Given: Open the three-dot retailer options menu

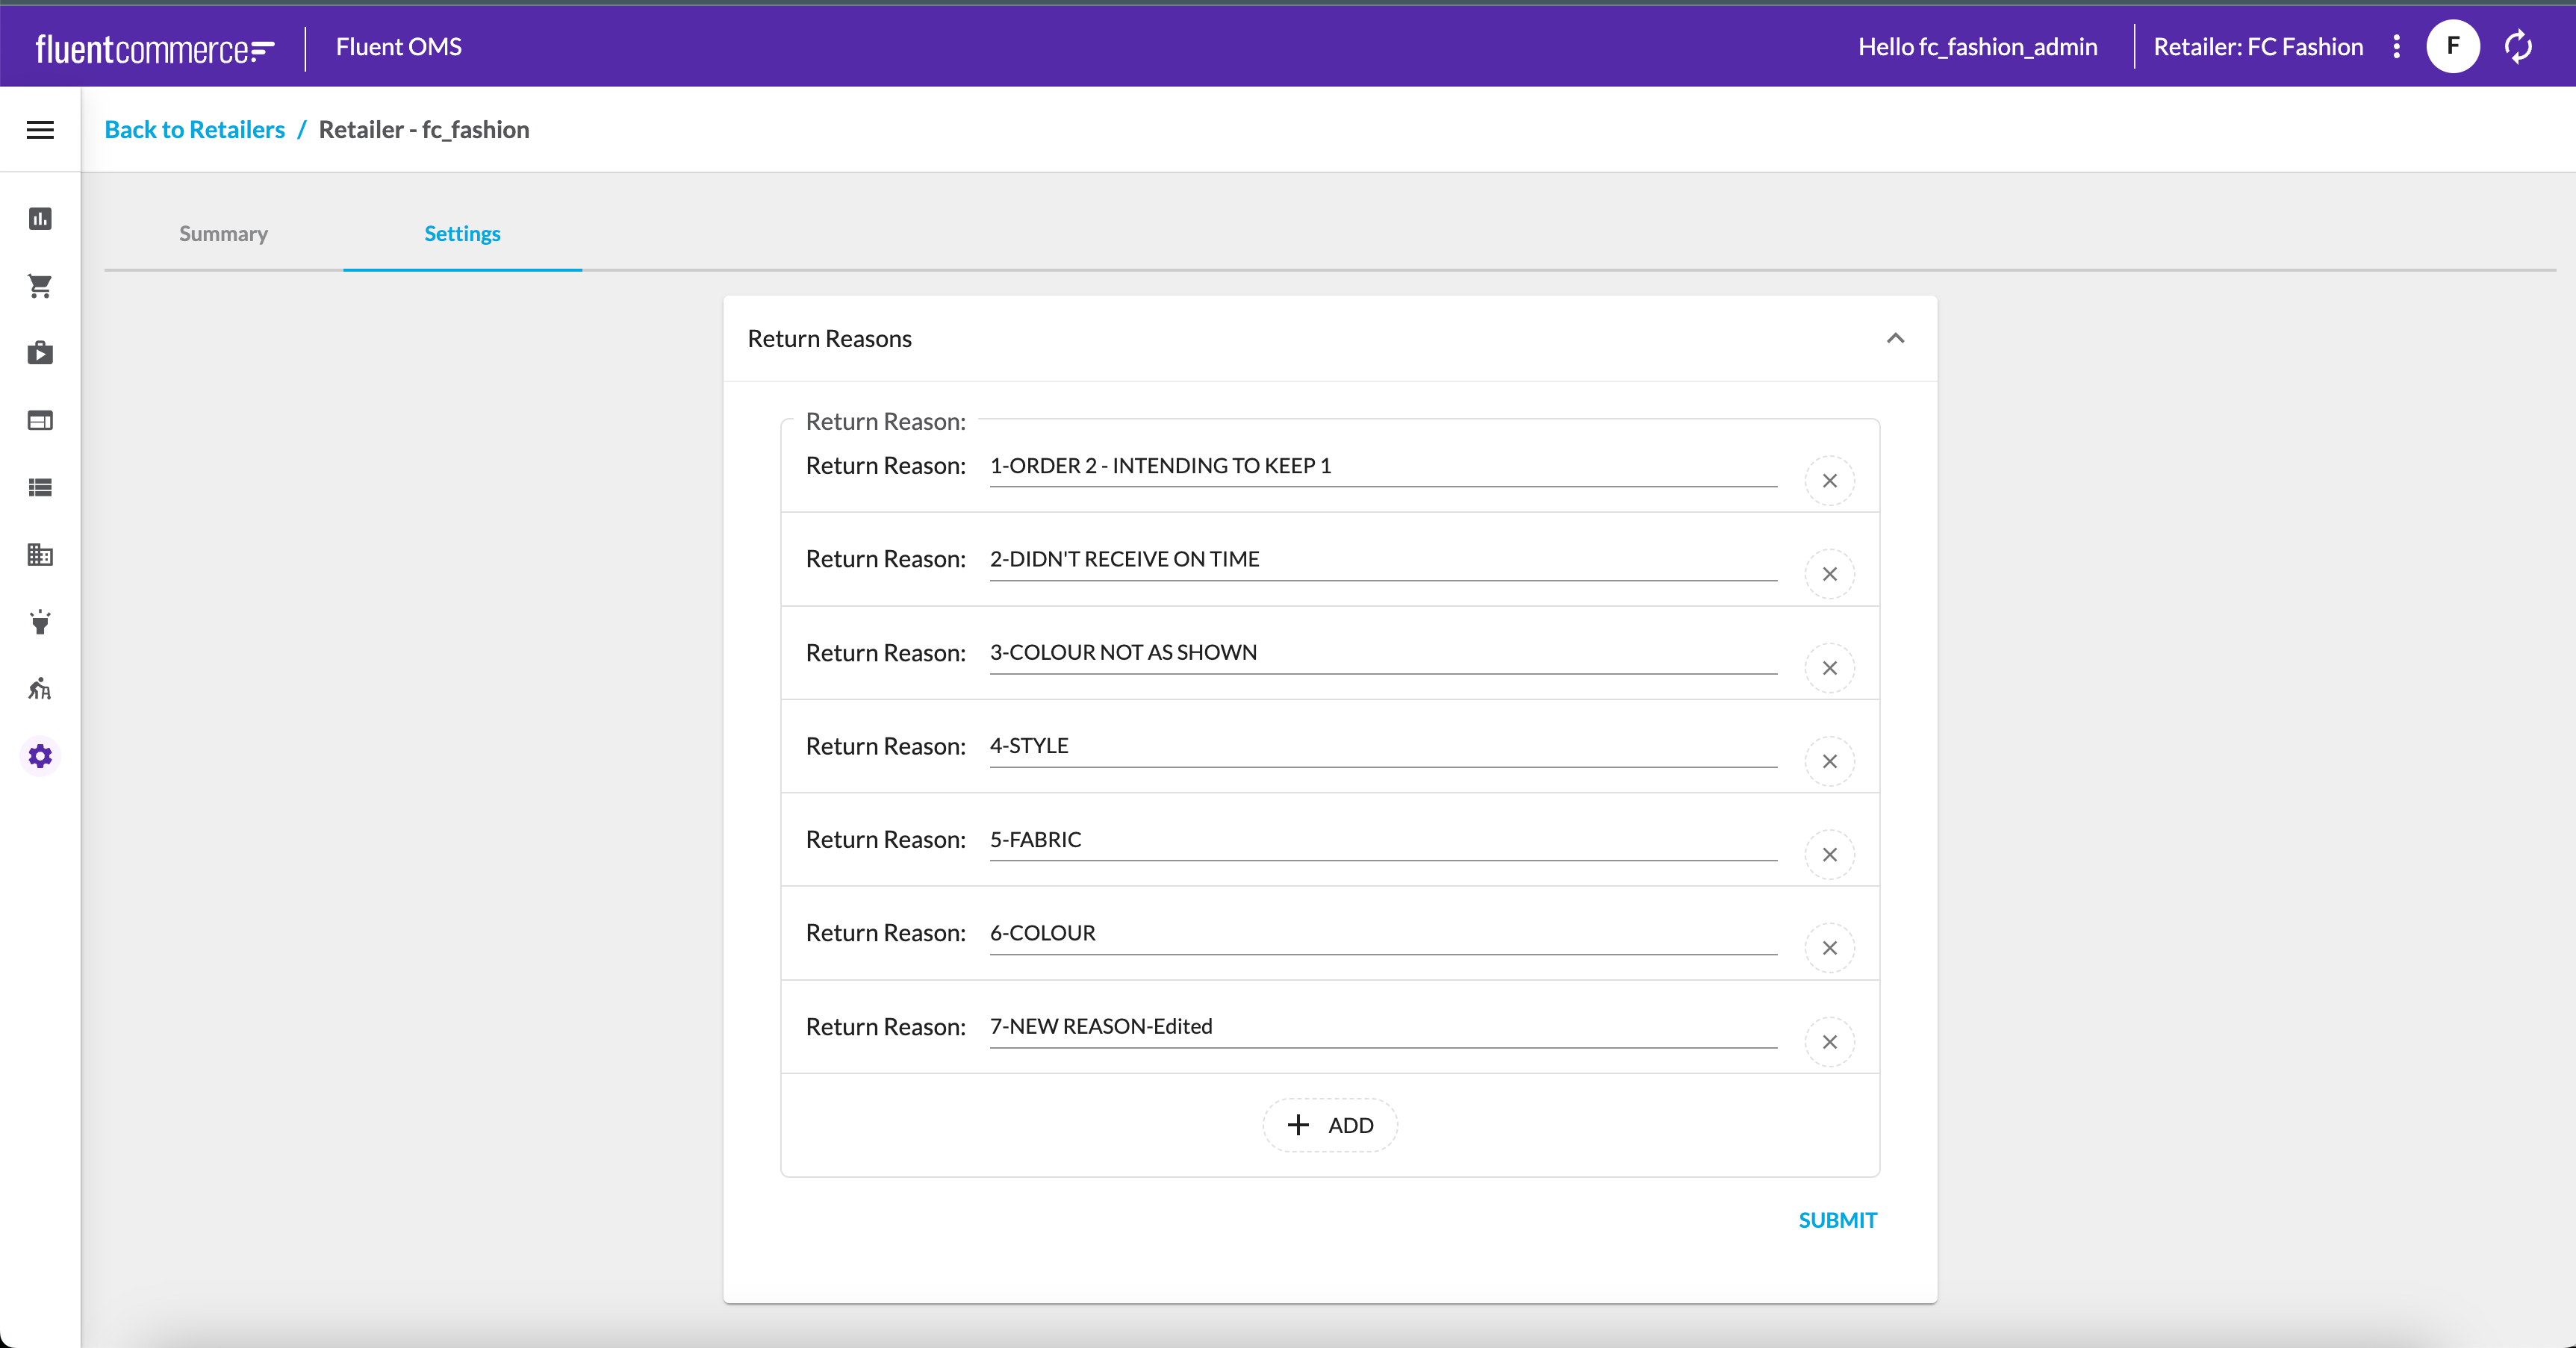Looking at the screenshot, I should click(x=2396, y=47).
